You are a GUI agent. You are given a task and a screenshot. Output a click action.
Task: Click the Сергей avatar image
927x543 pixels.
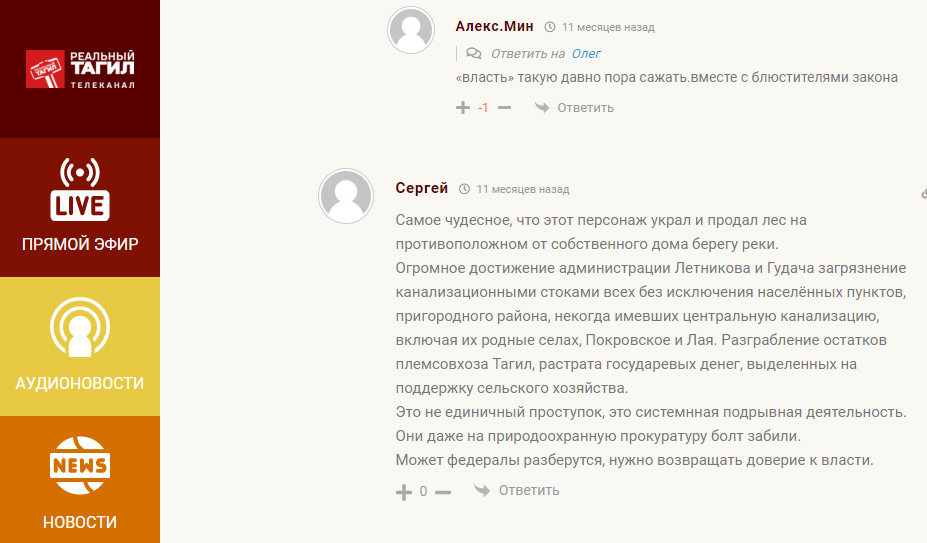[346, 194]
